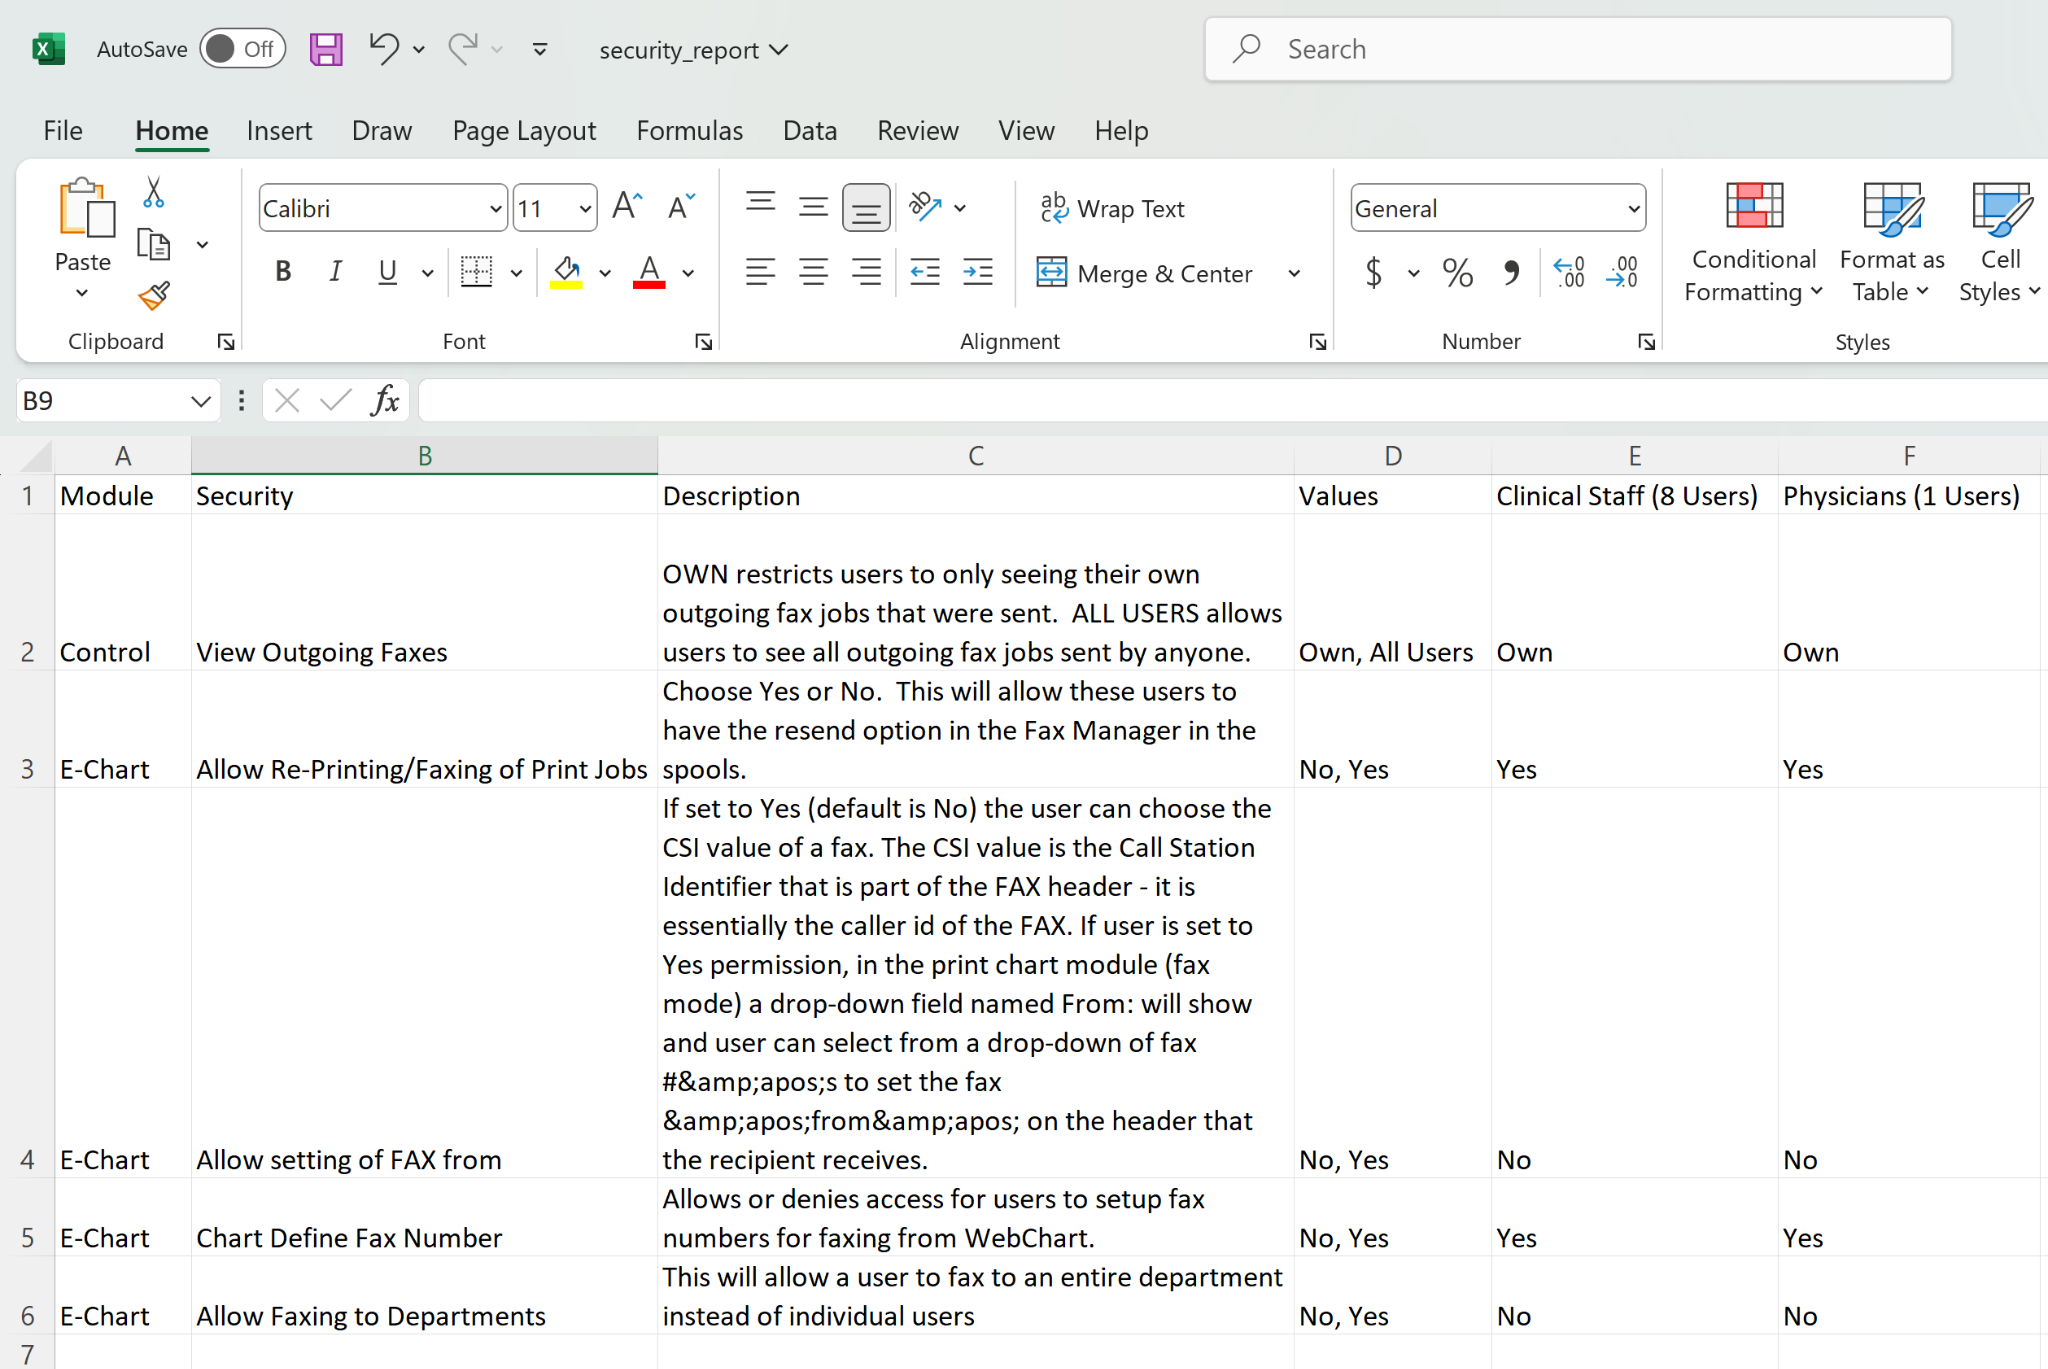
Task: Click the Insert Function fx icon
Action: 385,401
